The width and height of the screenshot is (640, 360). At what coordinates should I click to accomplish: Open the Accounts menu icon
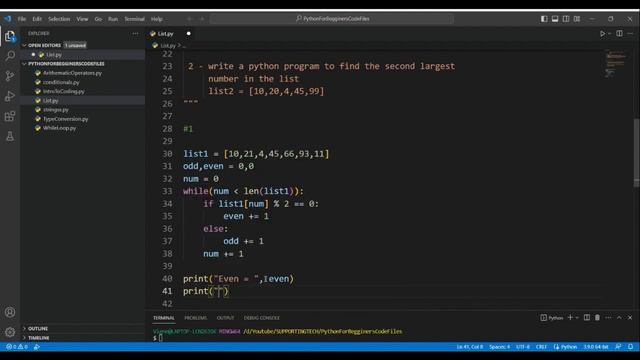pyautogui.click(x=10, y=312)
